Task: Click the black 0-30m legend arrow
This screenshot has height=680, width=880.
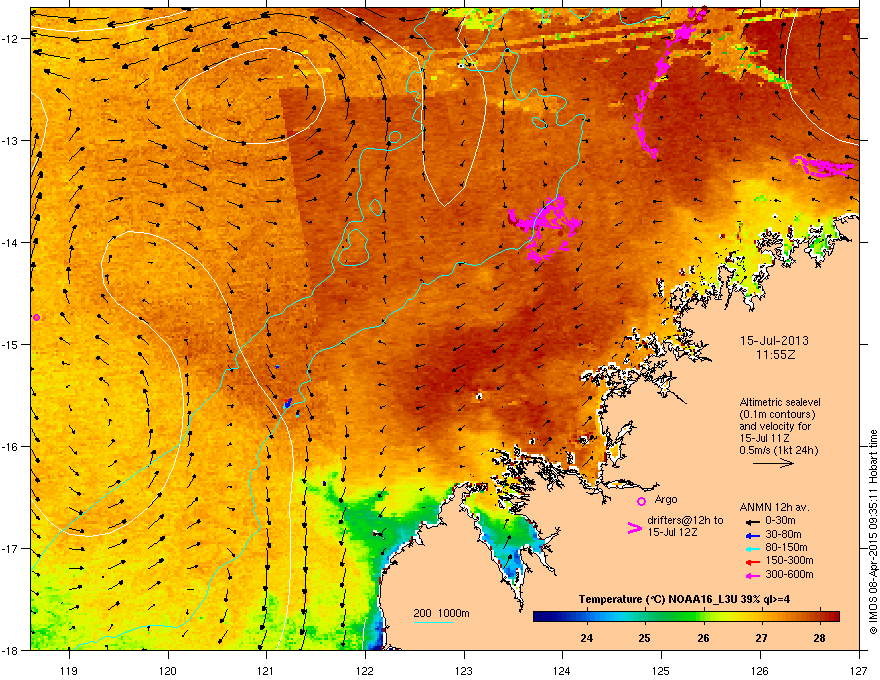Action: (x=751, y=521)
